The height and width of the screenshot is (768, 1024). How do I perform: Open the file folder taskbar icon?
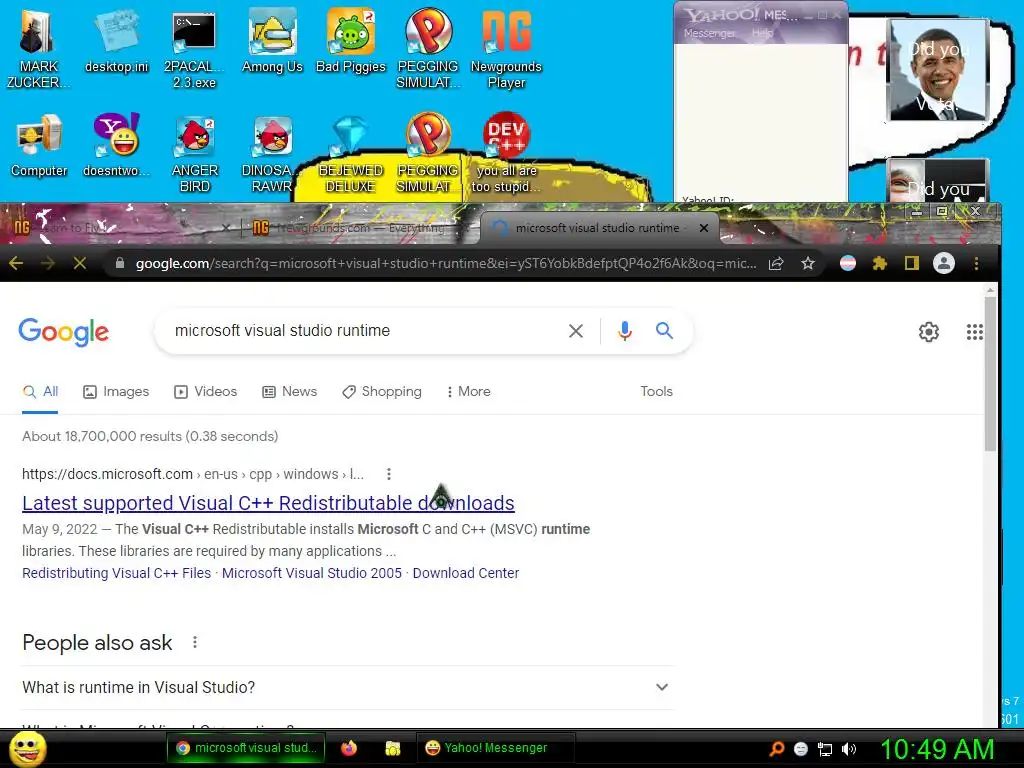(392, 748)
